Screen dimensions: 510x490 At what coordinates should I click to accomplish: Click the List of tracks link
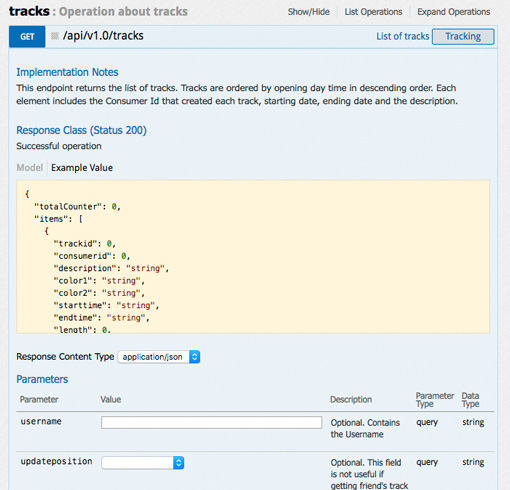(403, 36)
